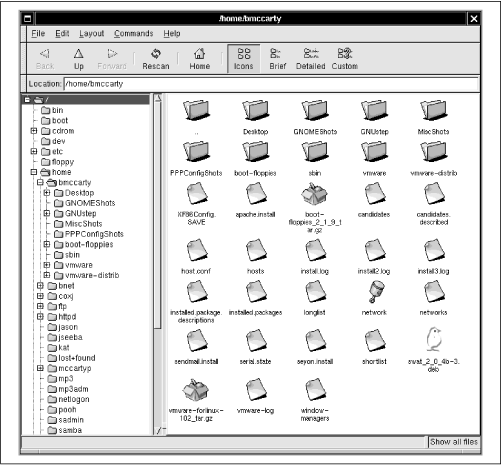
Task: Select the host.conf file icon
Action: [197, 250]
